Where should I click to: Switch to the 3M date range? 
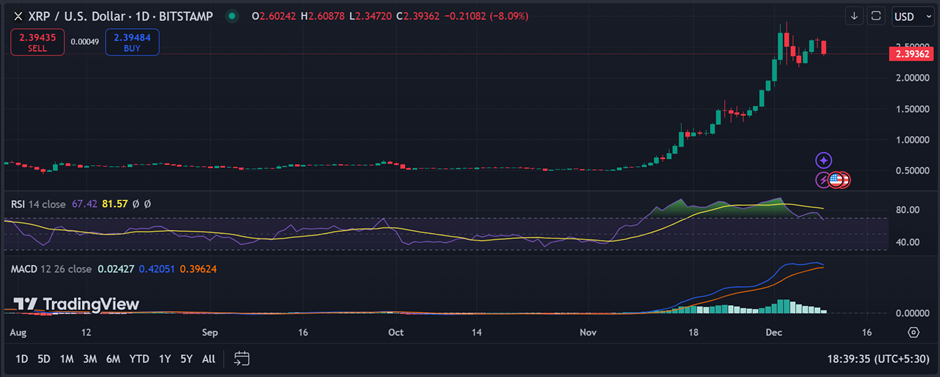pos(90,359)
